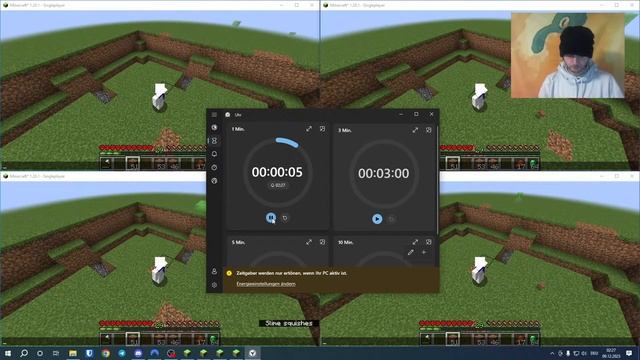Open taskbar date and time
This screenshot has height=360, width=640.
click(x=611, y=353)
